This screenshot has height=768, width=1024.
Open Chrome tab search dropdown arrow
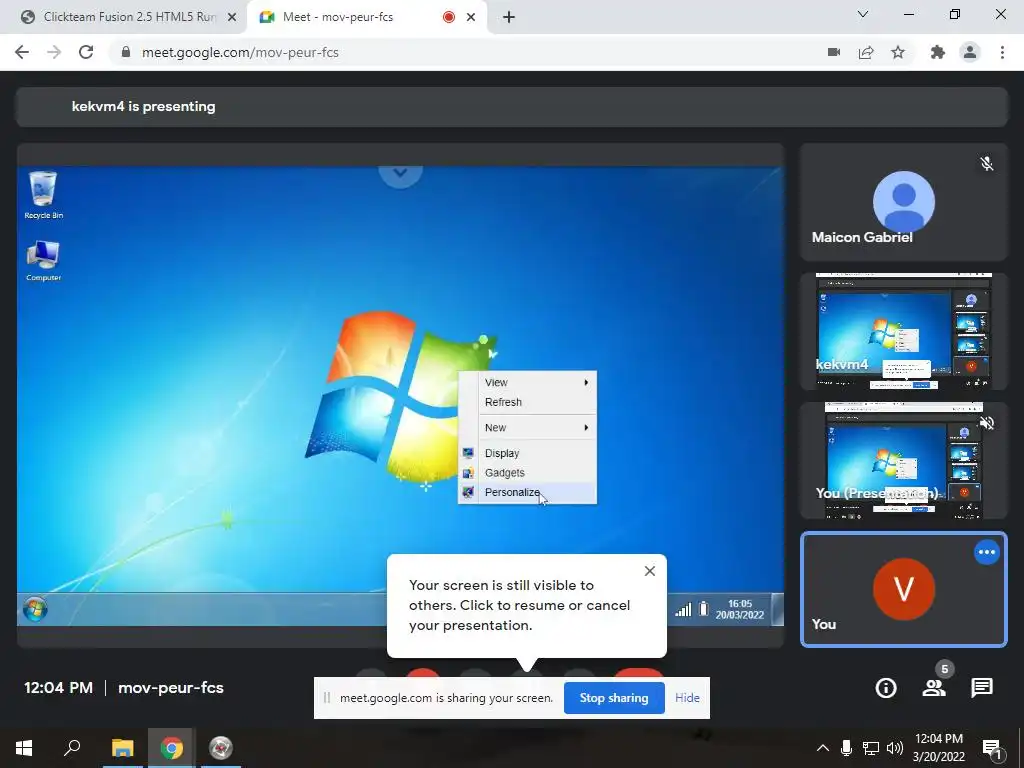click(x=863, y=14)
